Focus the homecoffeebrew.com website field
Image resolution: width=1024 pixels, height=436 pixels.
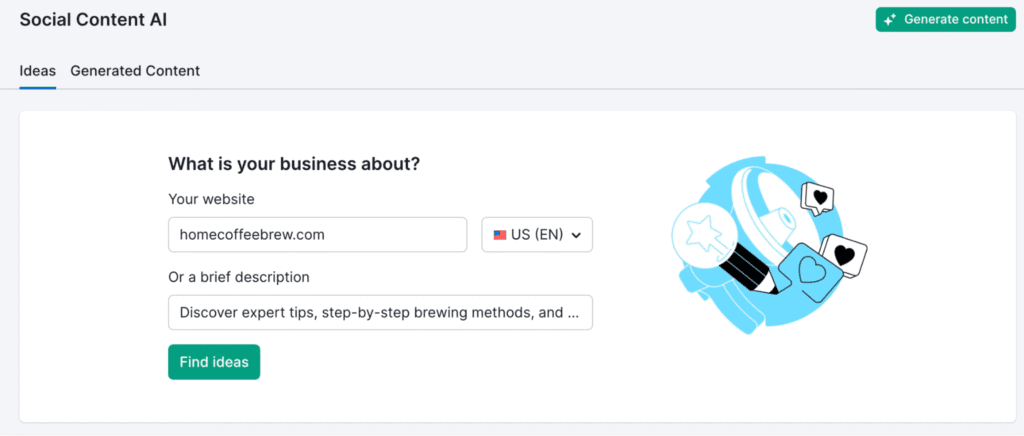coord(317,235)
